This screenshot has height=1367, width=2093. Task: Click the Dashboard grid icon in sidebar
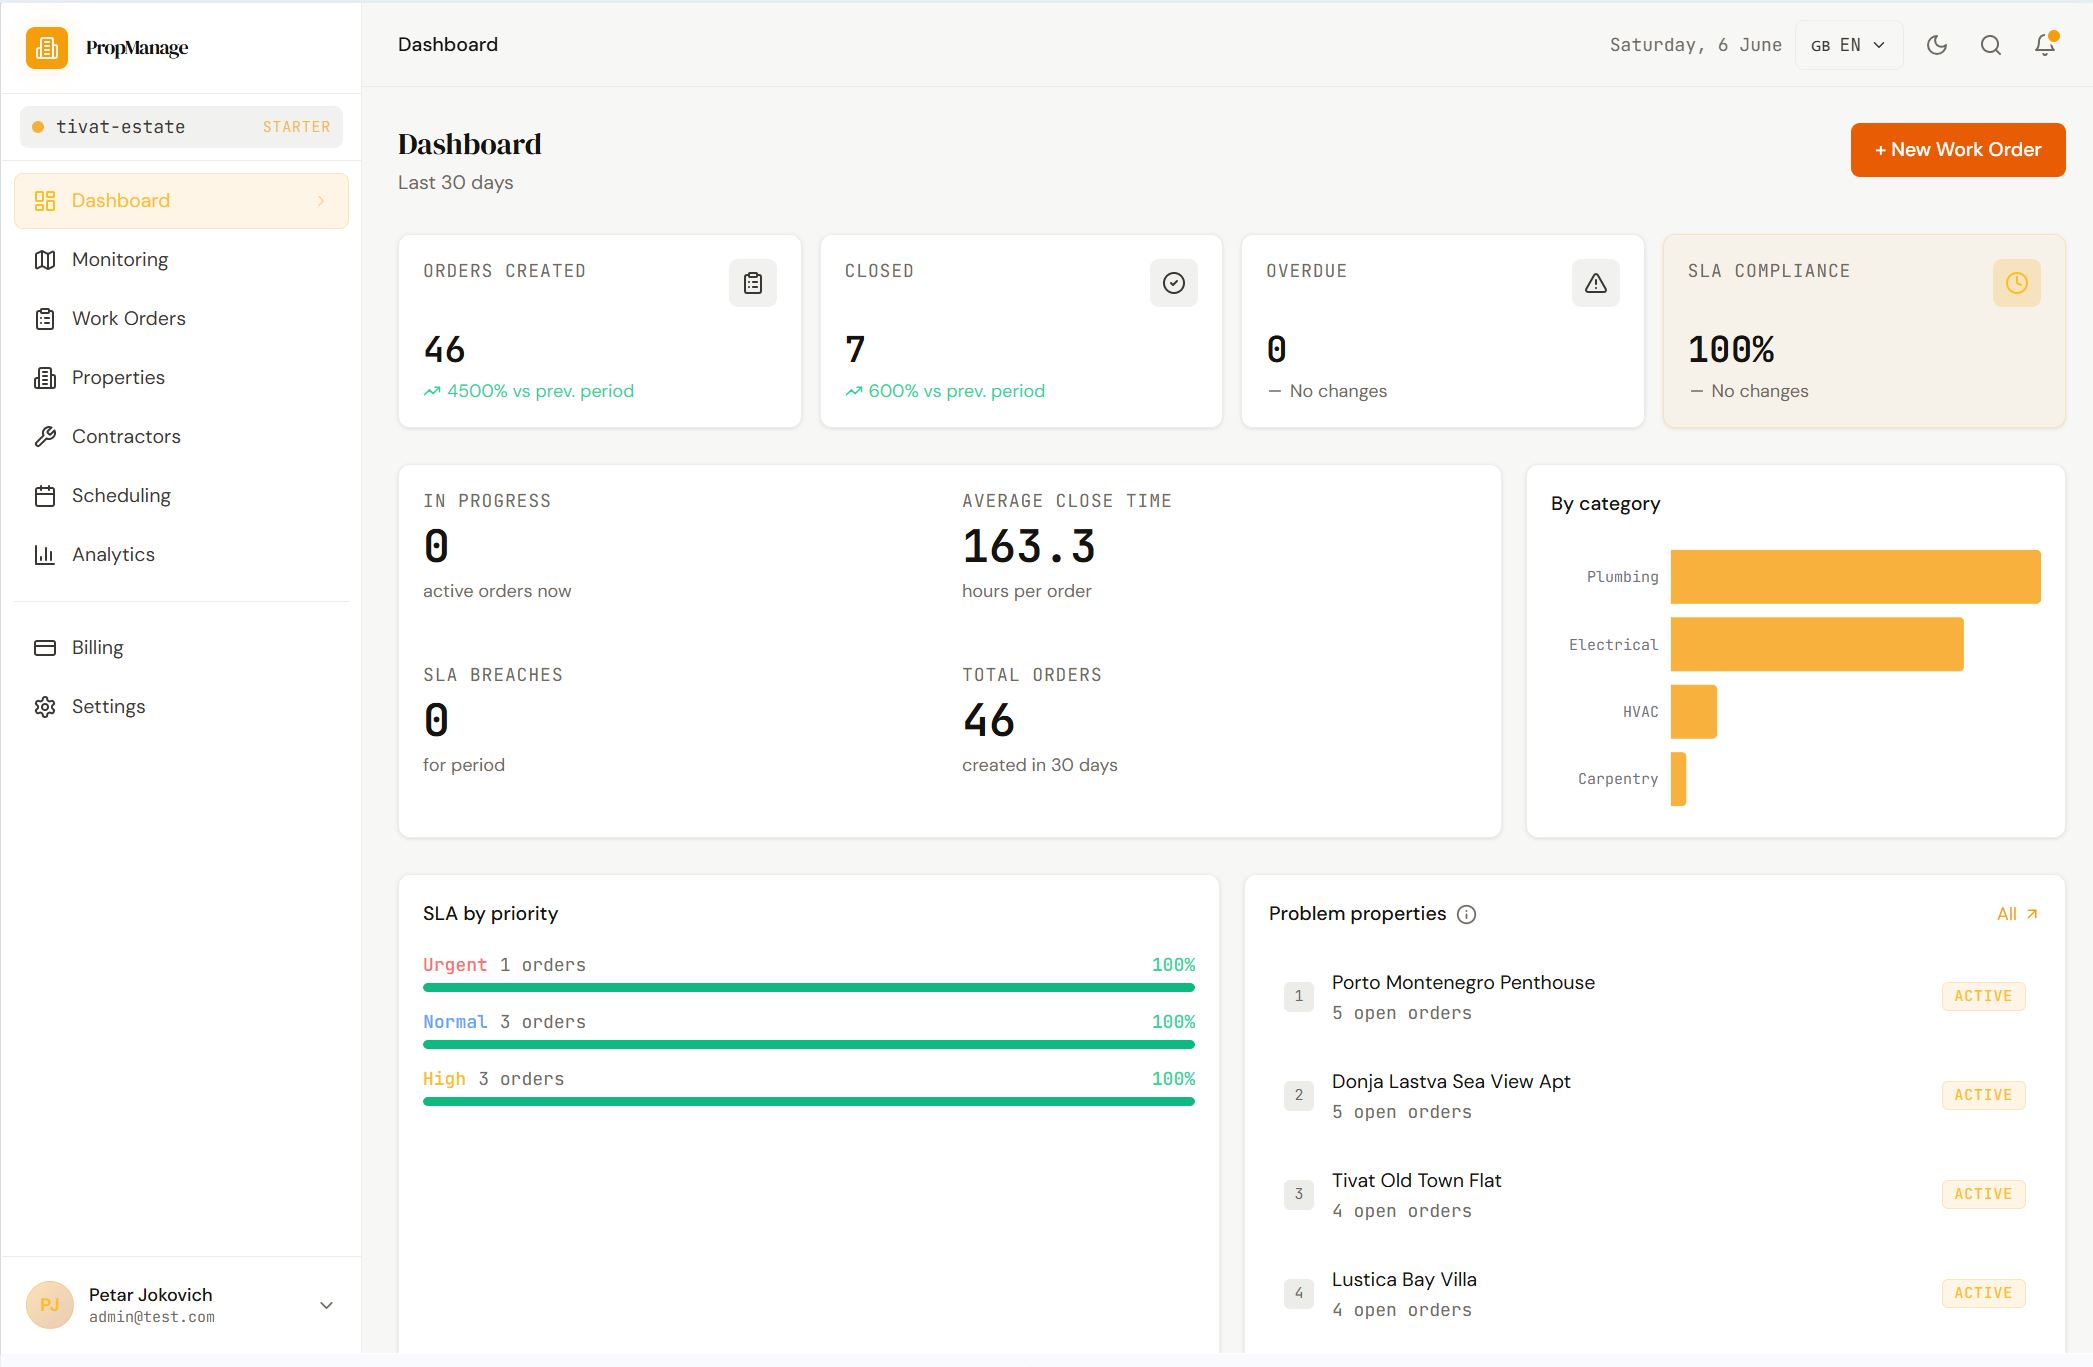coord(45,201)
